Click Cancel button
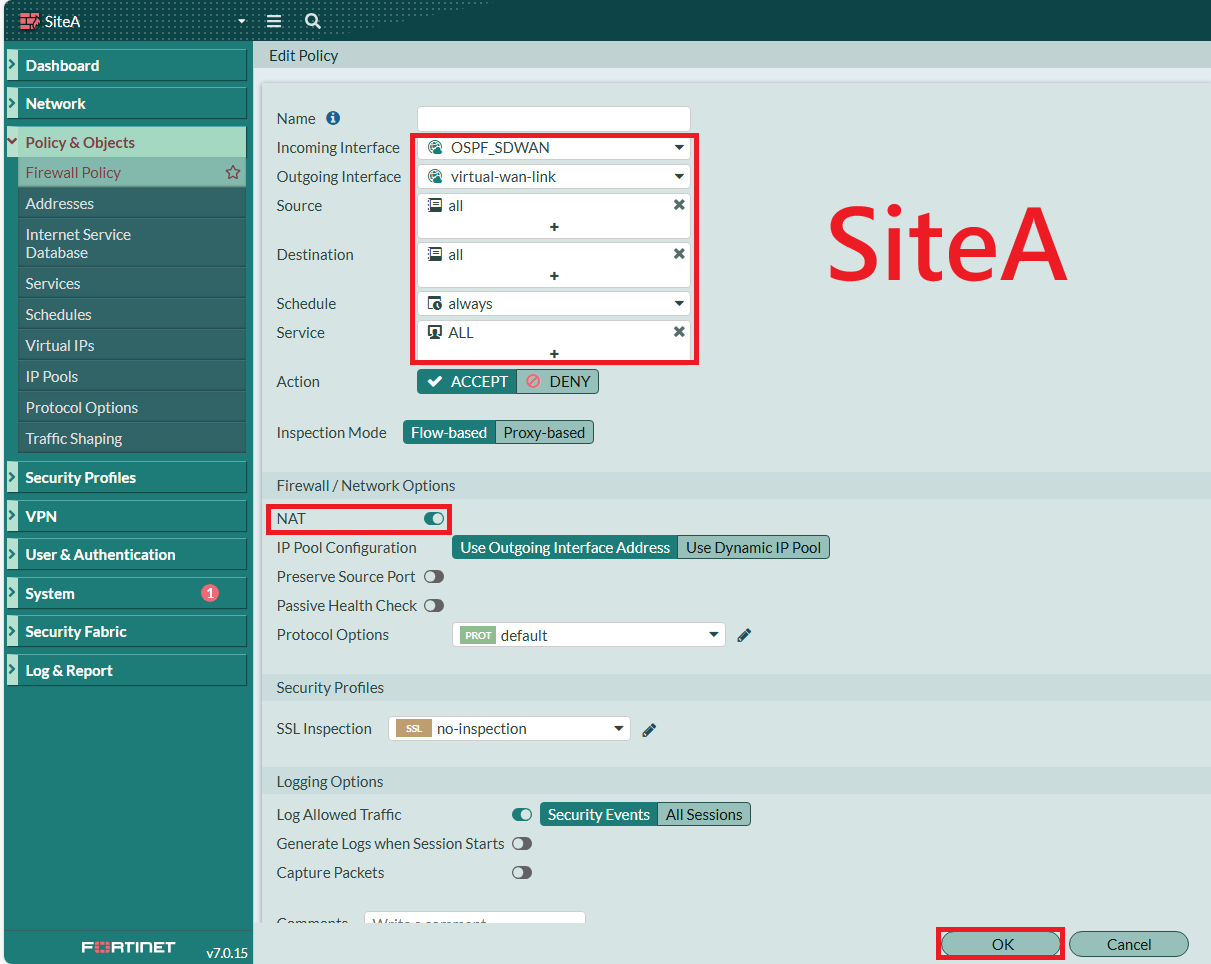This screenshot has height=964, width=1211. pyautogui.click(x=1129, y=944)
